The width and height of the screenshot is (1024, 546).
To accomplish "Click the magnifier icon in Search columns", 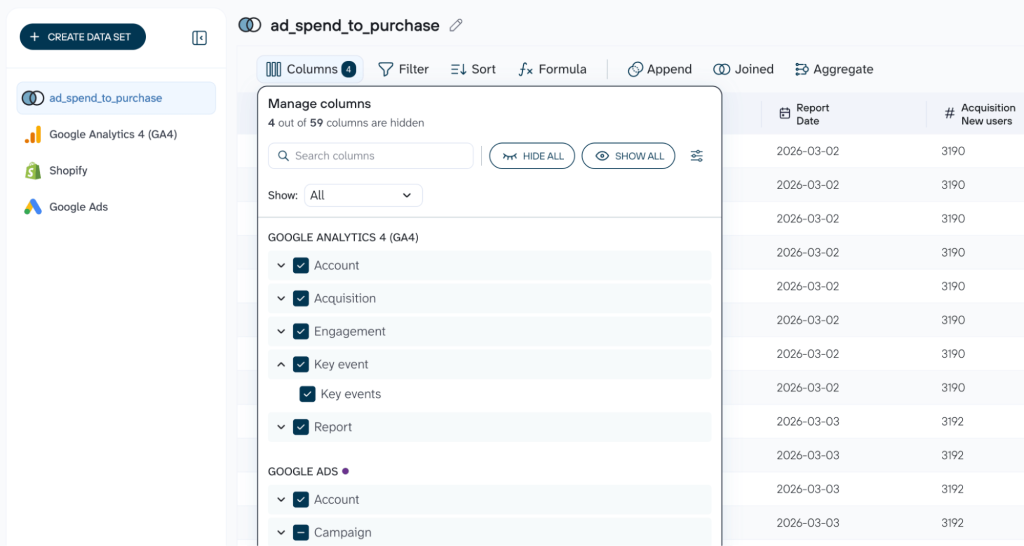I will 283,156.
